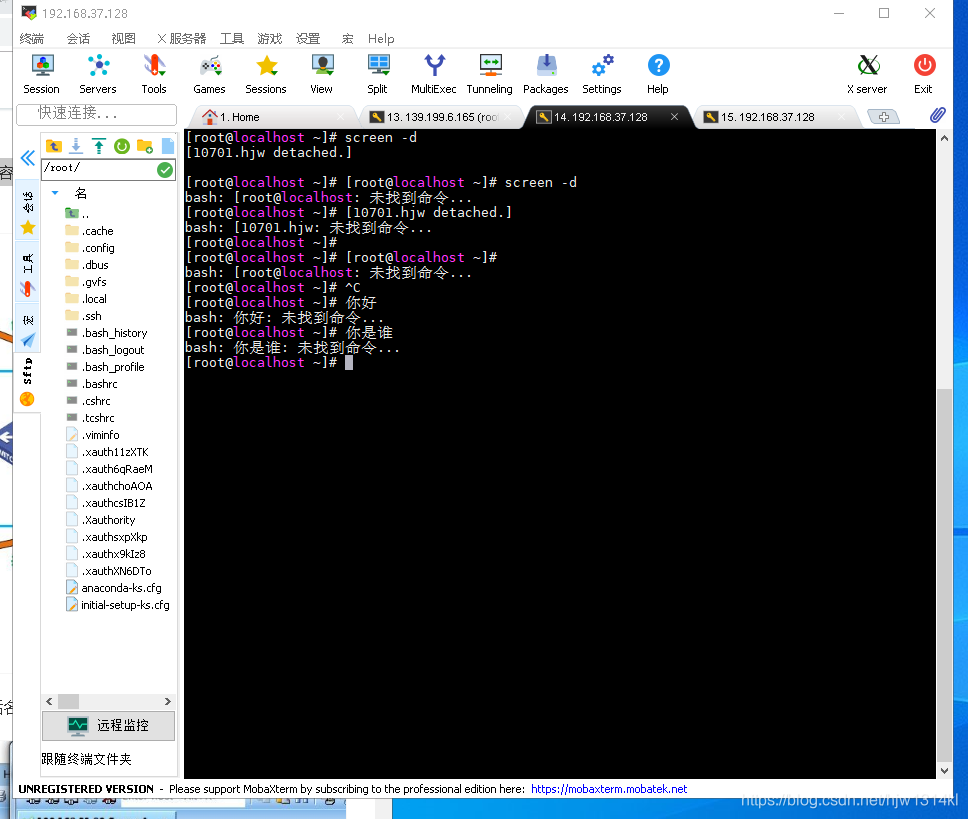Close tab 14. 192.168.37.128
968x819 pixels.
pos(674,117)
